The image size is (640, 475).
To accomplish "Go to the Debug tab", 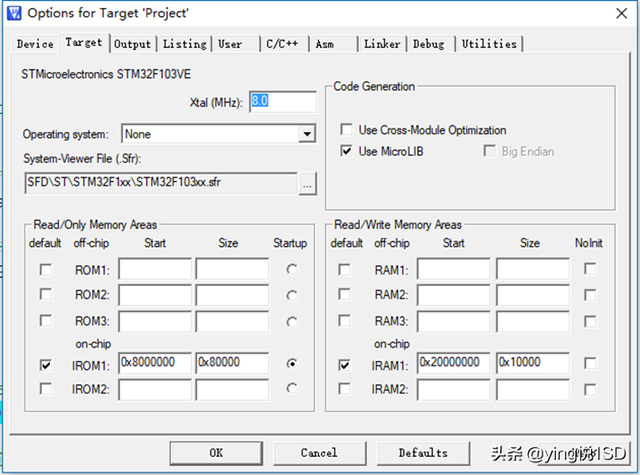I will point(429,44).
